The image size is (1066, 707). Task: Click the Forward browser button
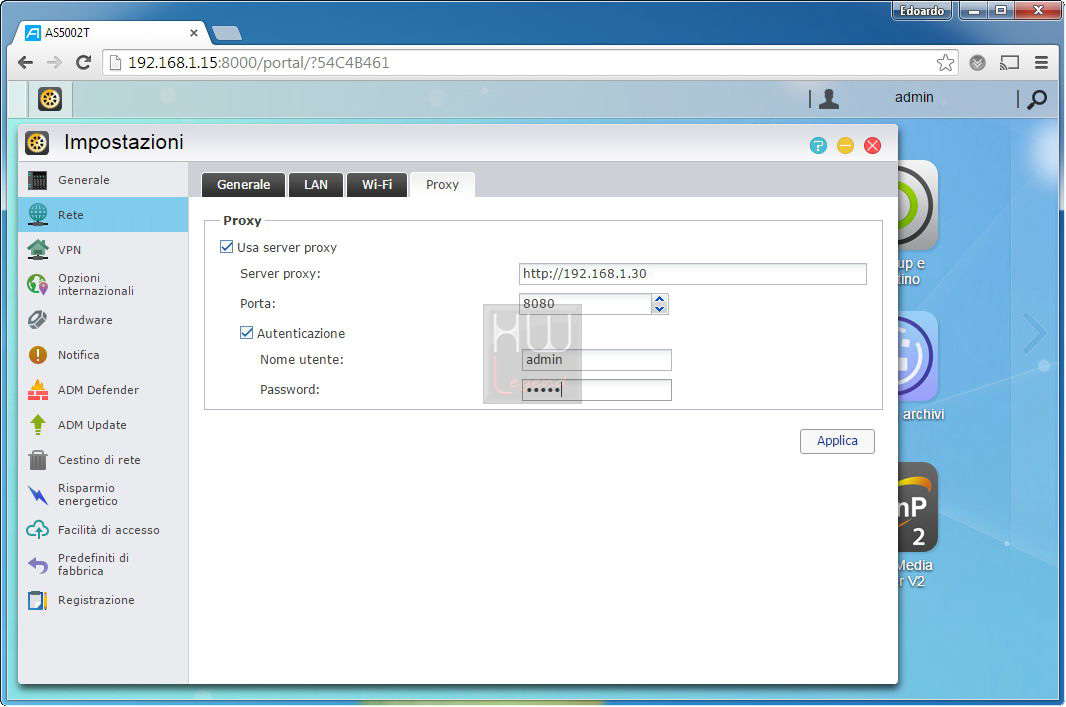[54, 63]
